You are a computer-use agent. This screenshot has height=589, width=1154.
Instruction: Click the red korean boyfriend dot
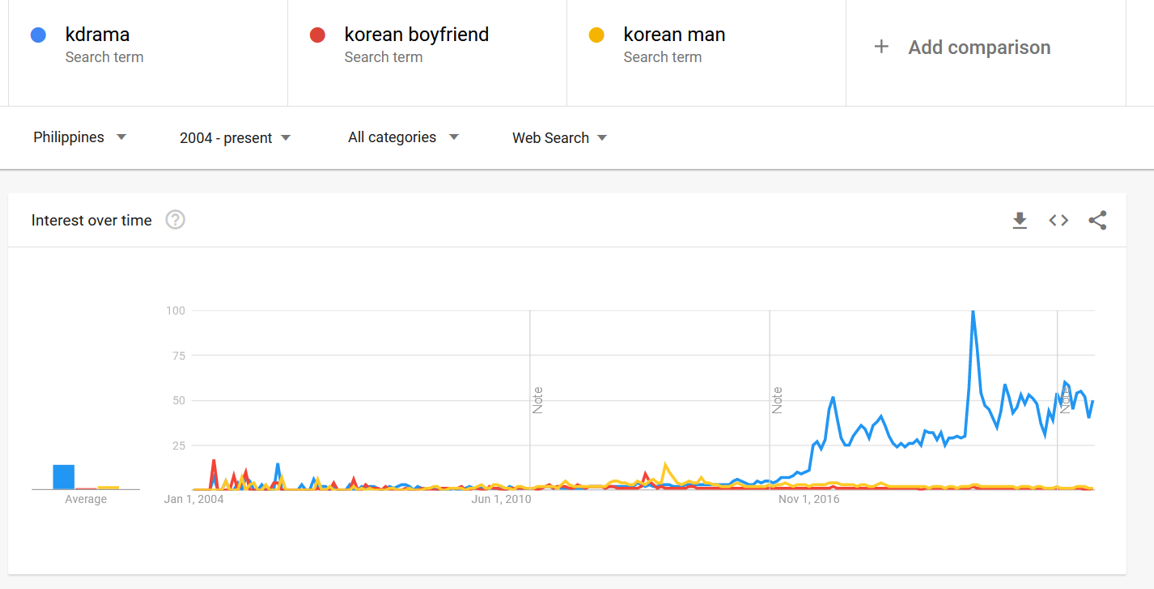click(317, 35)
